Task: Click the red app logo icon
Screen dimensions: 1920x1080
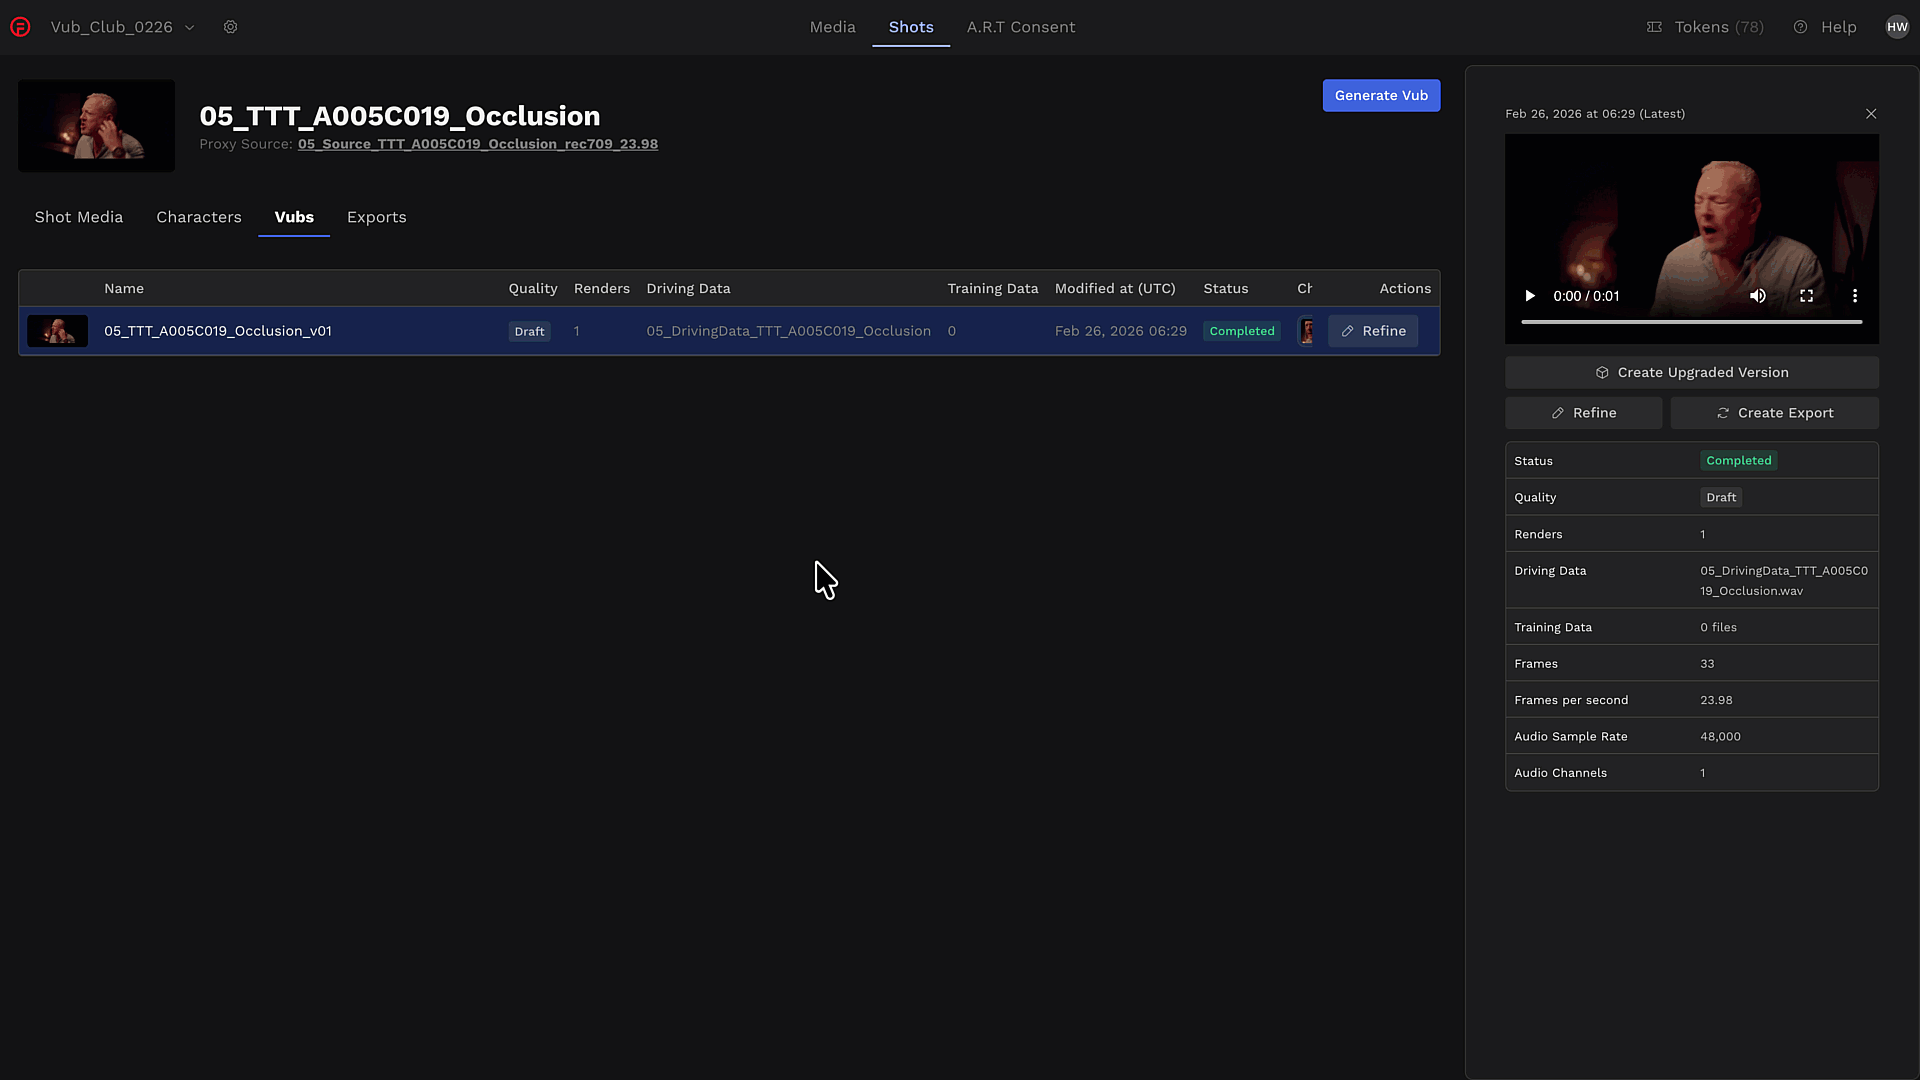Action: pos(20,27)
